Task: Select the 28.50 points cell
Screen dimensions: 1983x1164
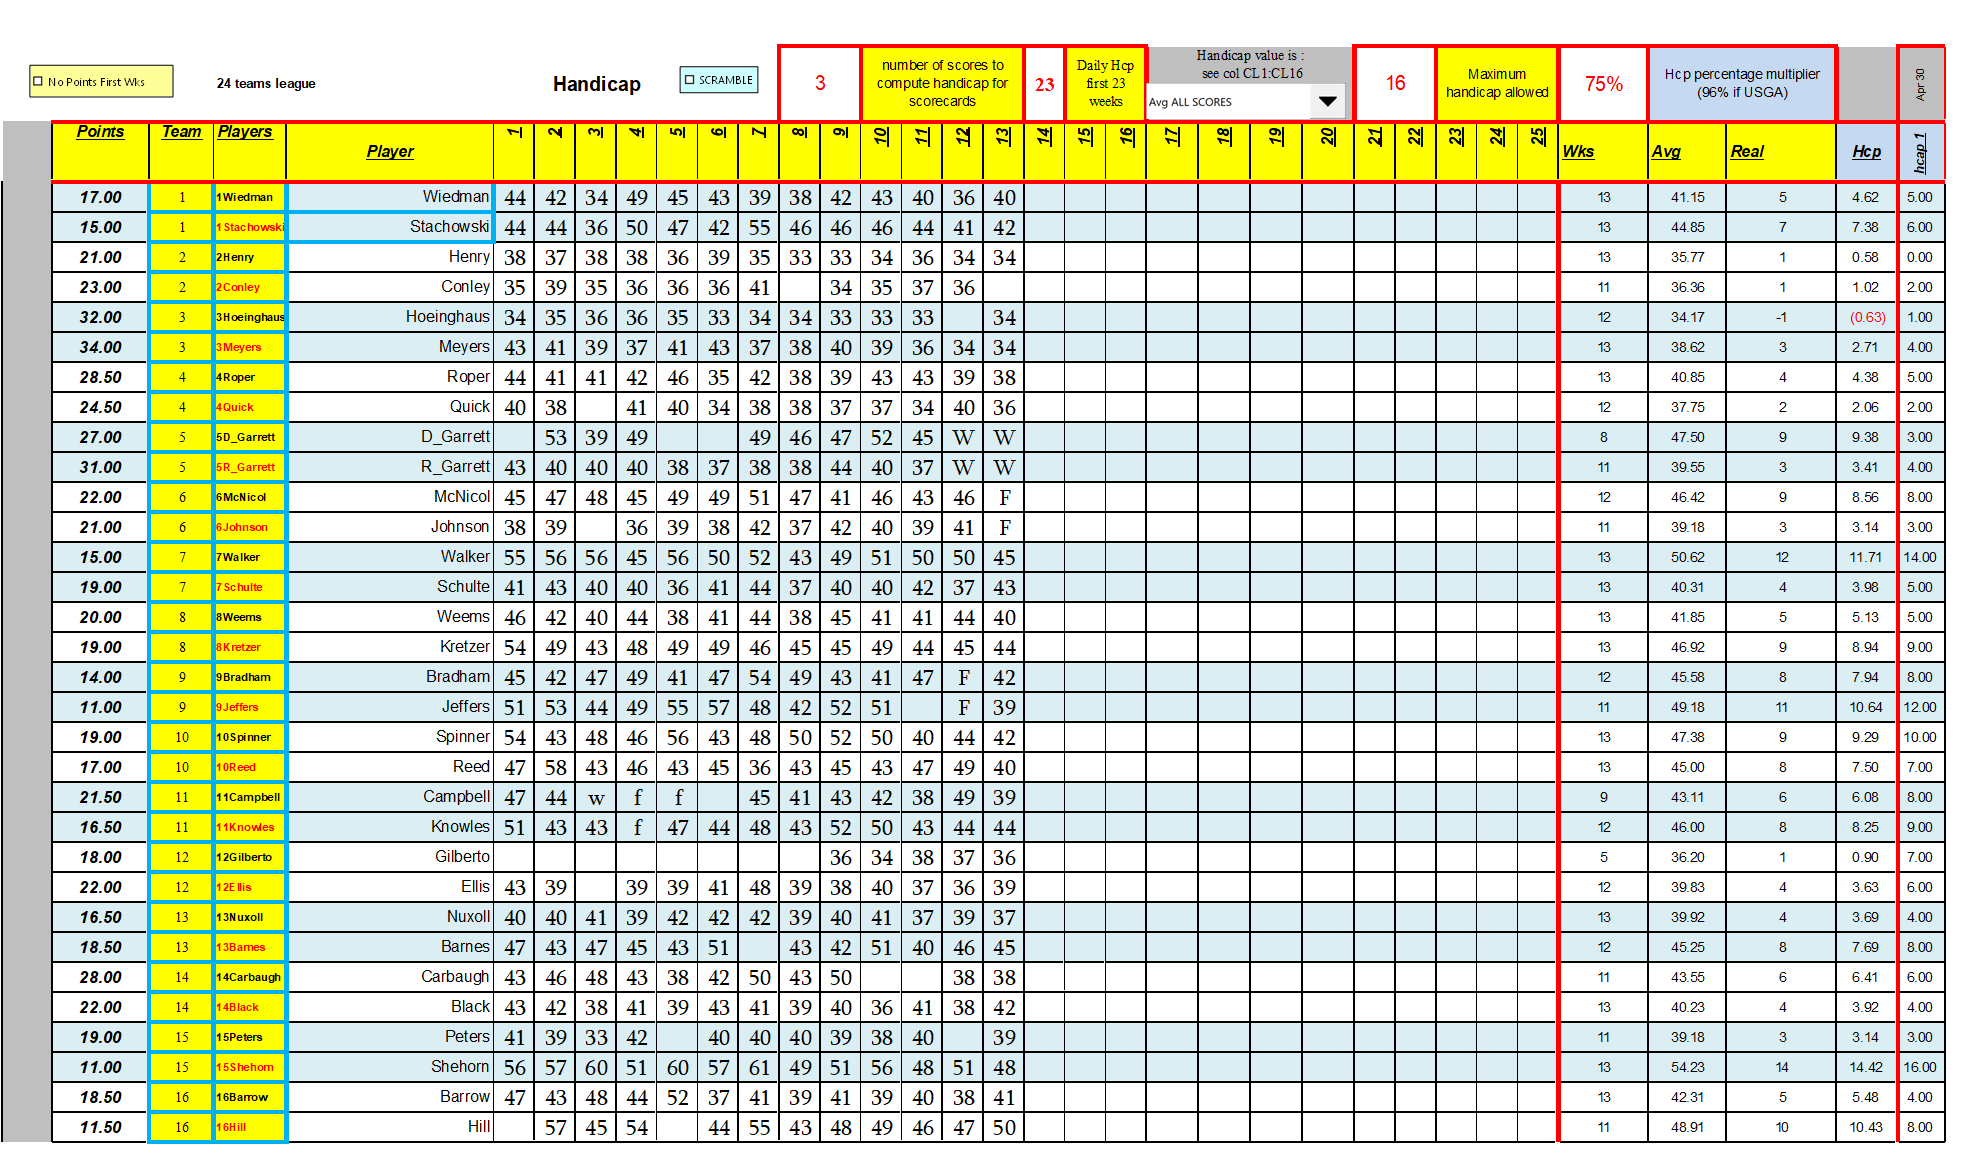Action: [100, 377]
